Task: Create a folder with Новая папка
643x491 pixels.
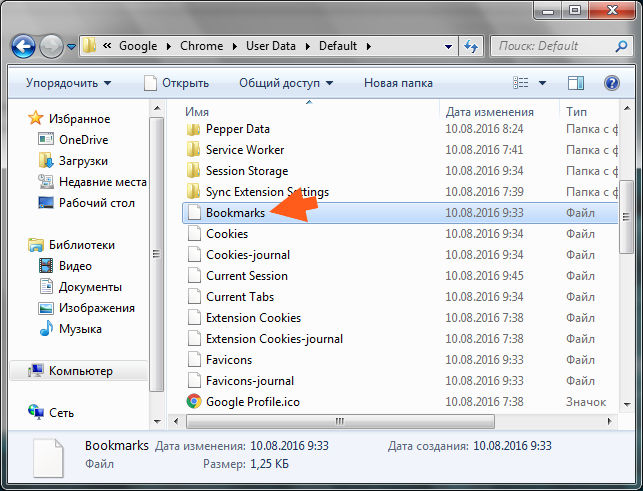Action: 398,83
